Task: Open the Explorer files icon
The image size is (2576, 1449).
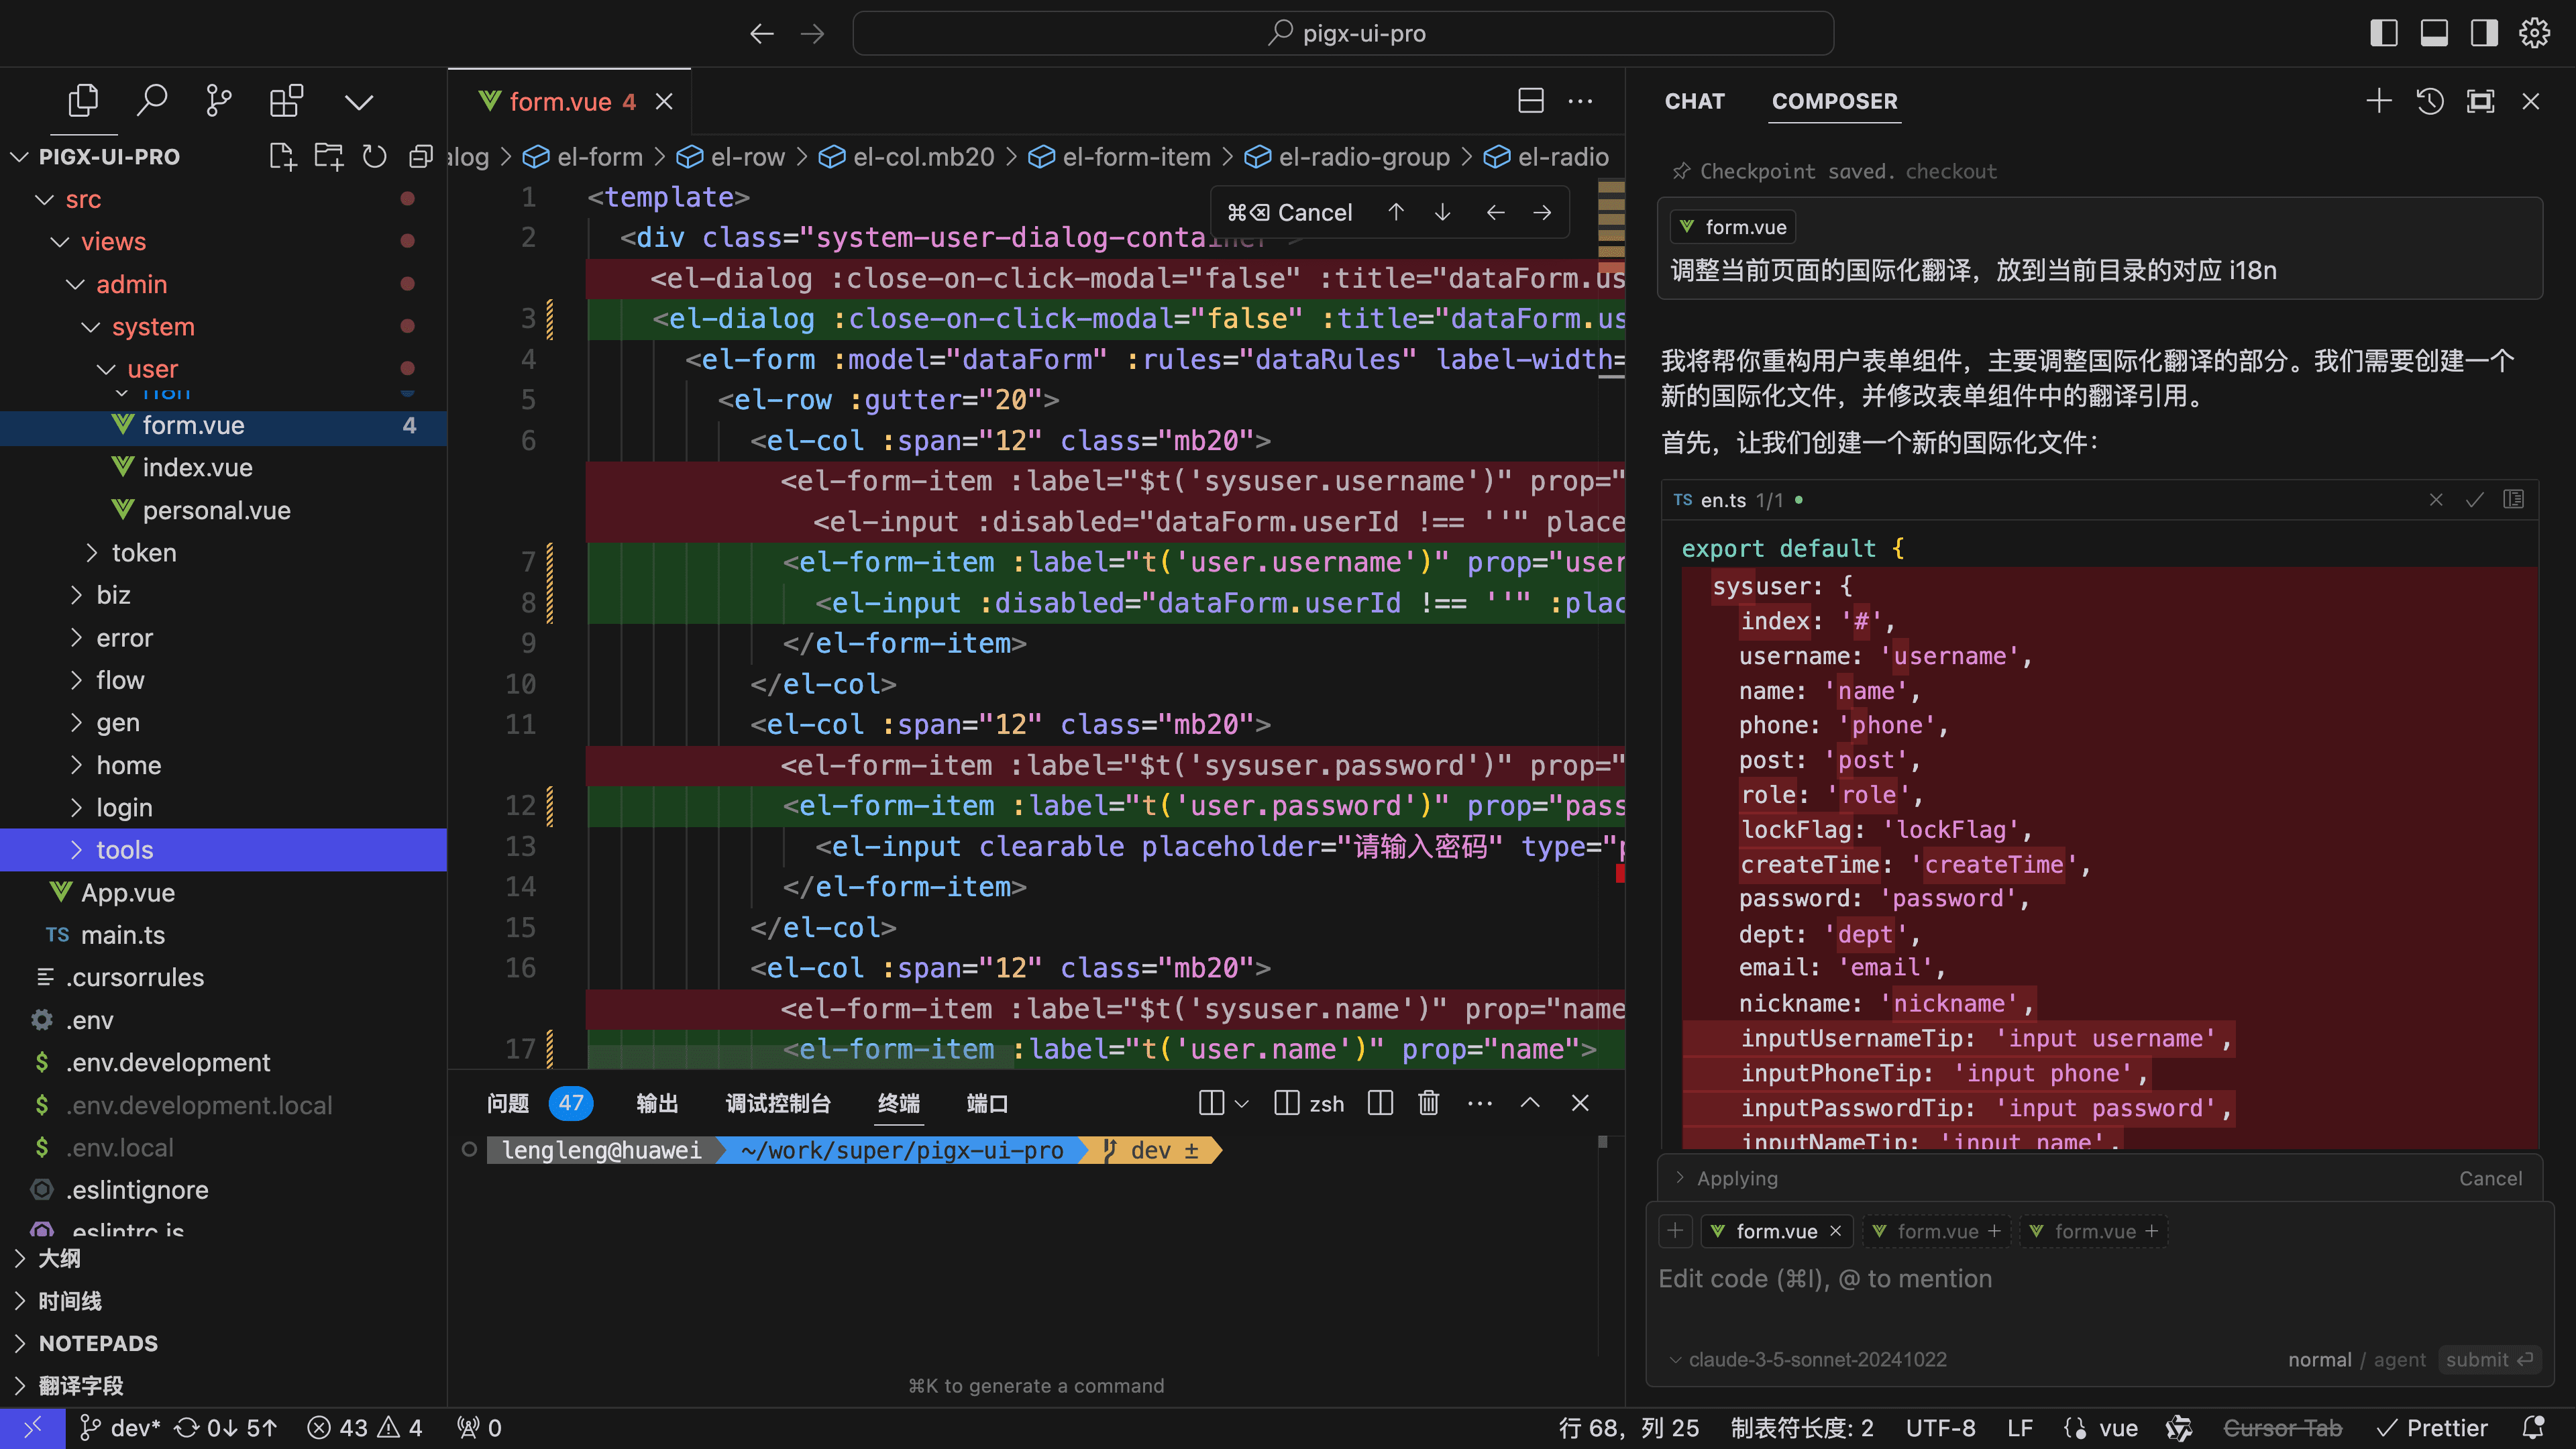Action: click(x=83, y=101)
